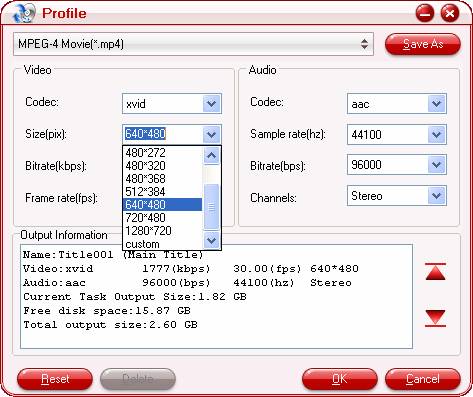Close the Profile dialog with X
Image resolution: width=473 pixels, height=397 pixels.
[x=450, y=14]
